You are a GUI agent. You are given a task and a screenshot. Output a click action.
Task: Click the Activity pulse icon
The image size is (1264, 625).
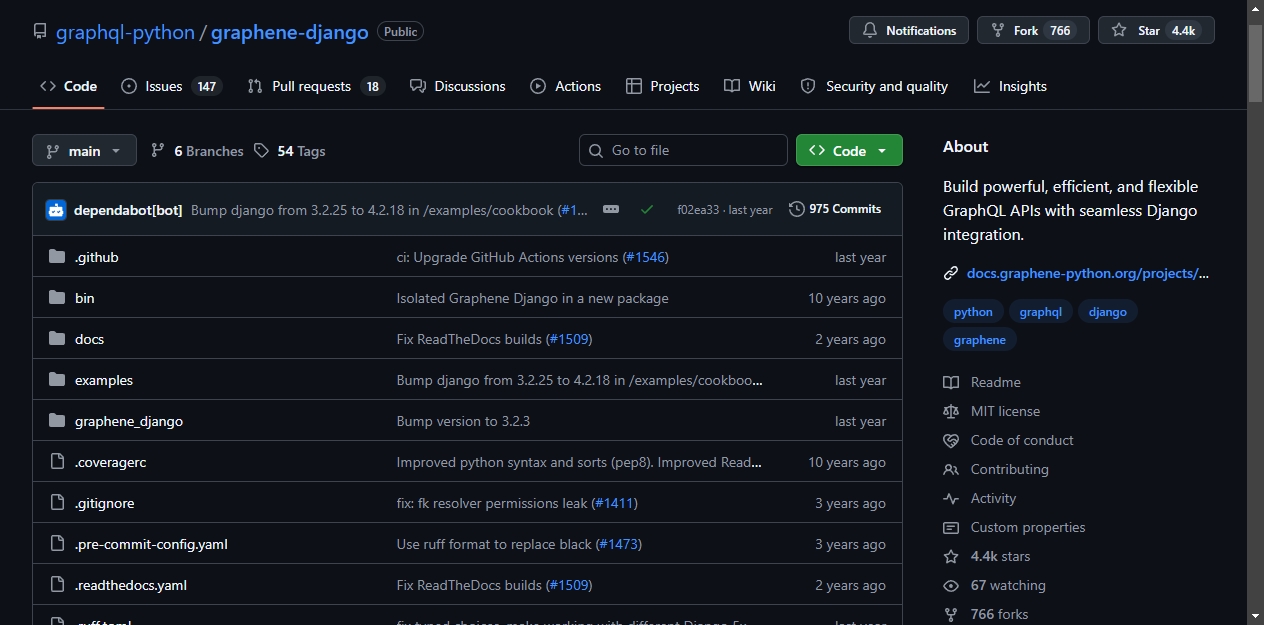951,498
